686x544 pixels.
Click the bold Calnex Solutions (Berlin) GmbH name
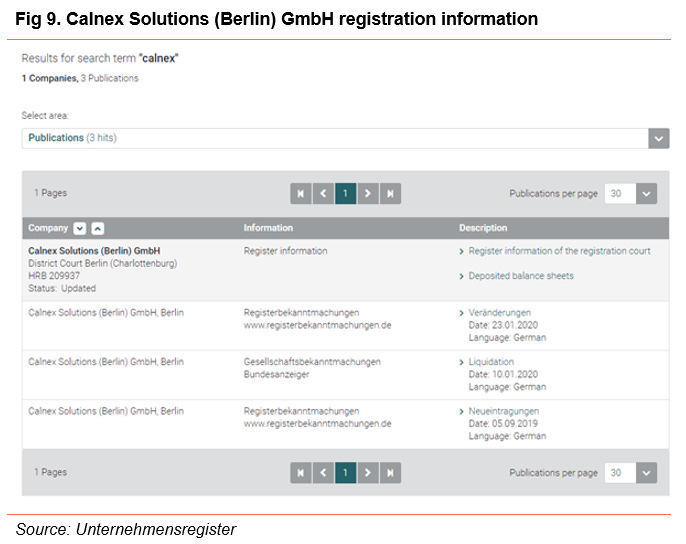(94, 251)
